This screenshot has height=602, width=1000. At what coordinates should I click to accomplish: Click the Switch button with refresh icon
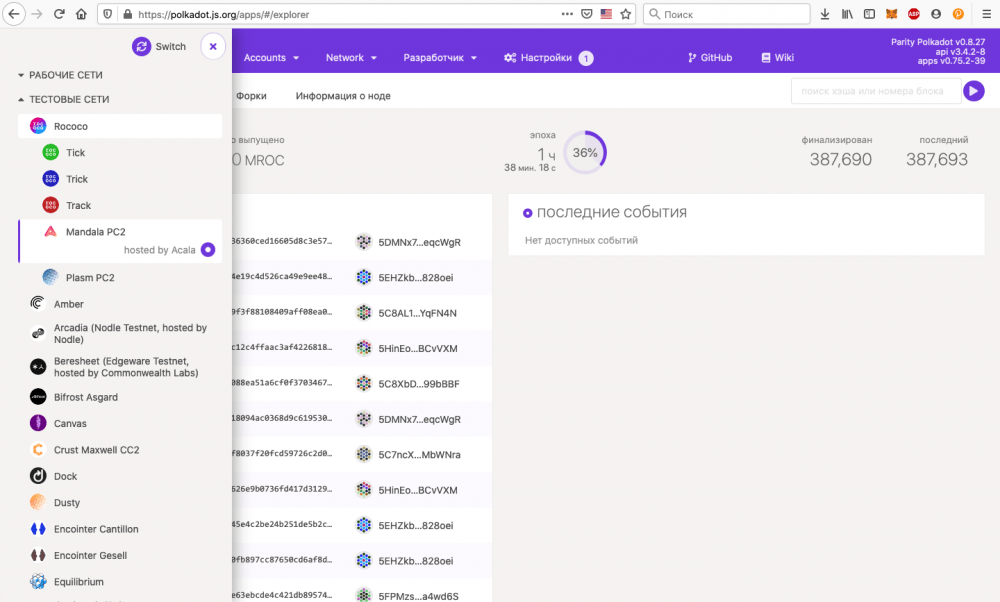pos(159,47)
